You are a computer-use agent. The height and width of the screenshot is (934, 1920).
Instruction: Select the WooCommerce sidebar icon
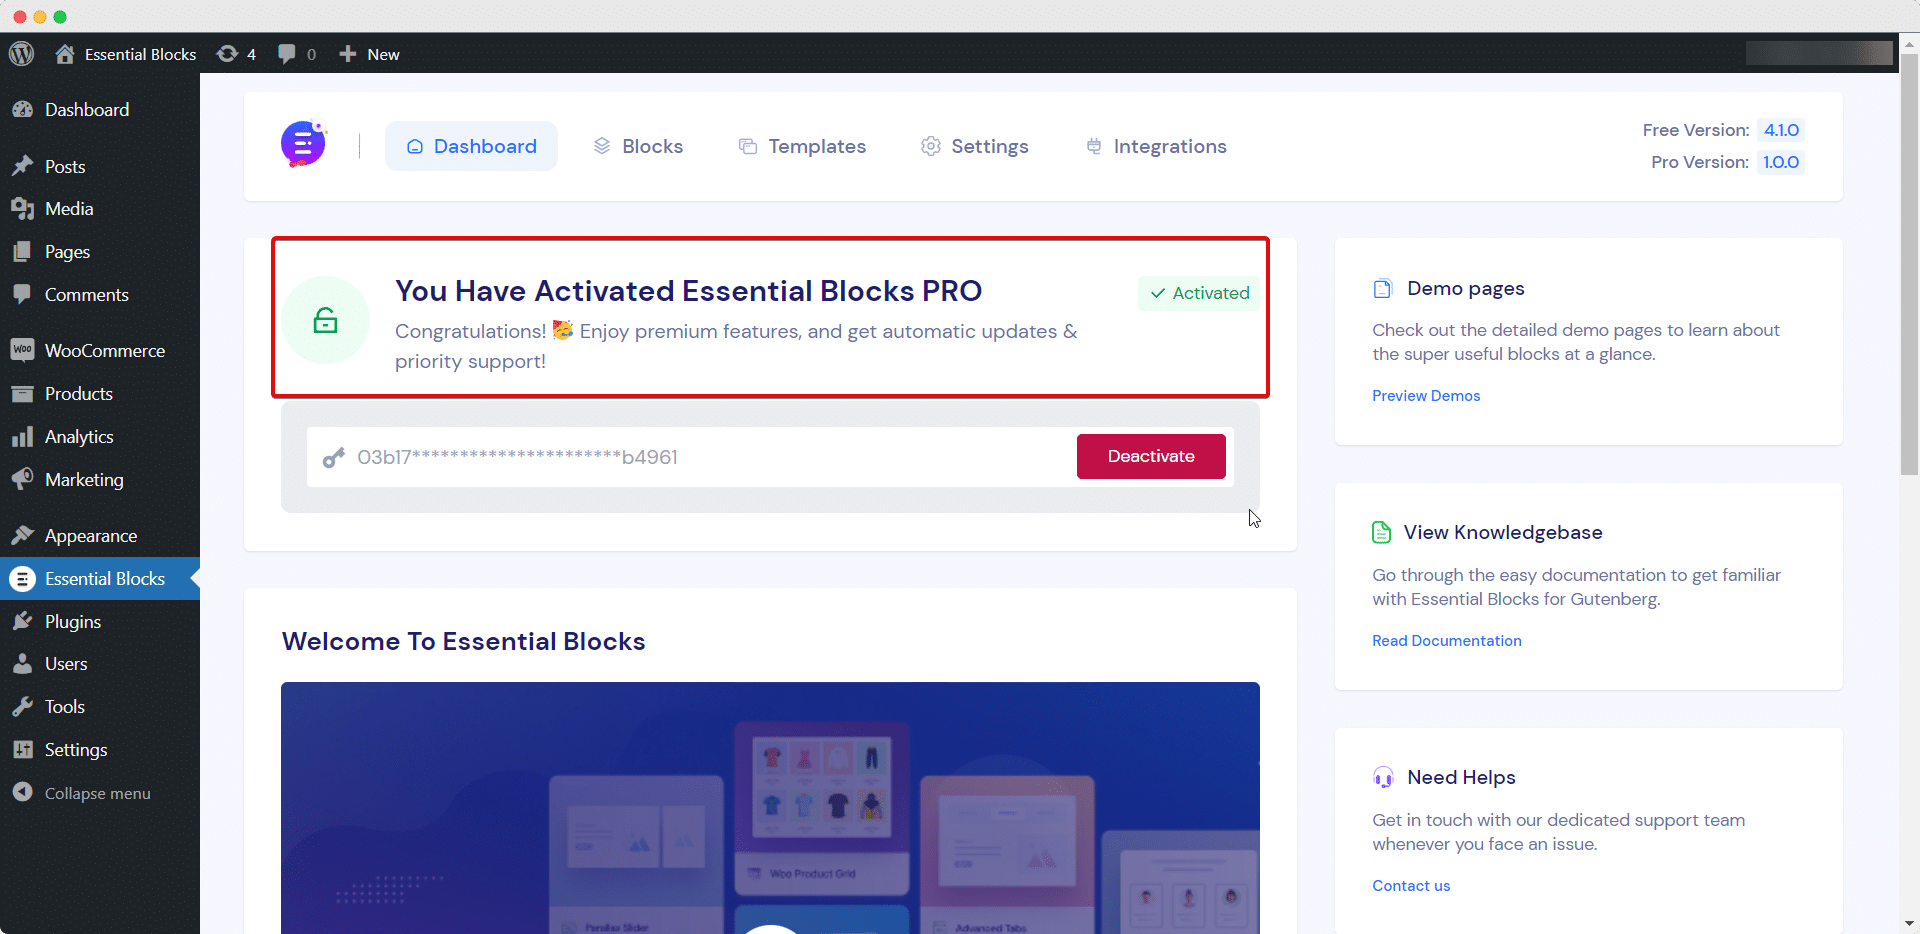click(22, 350)
